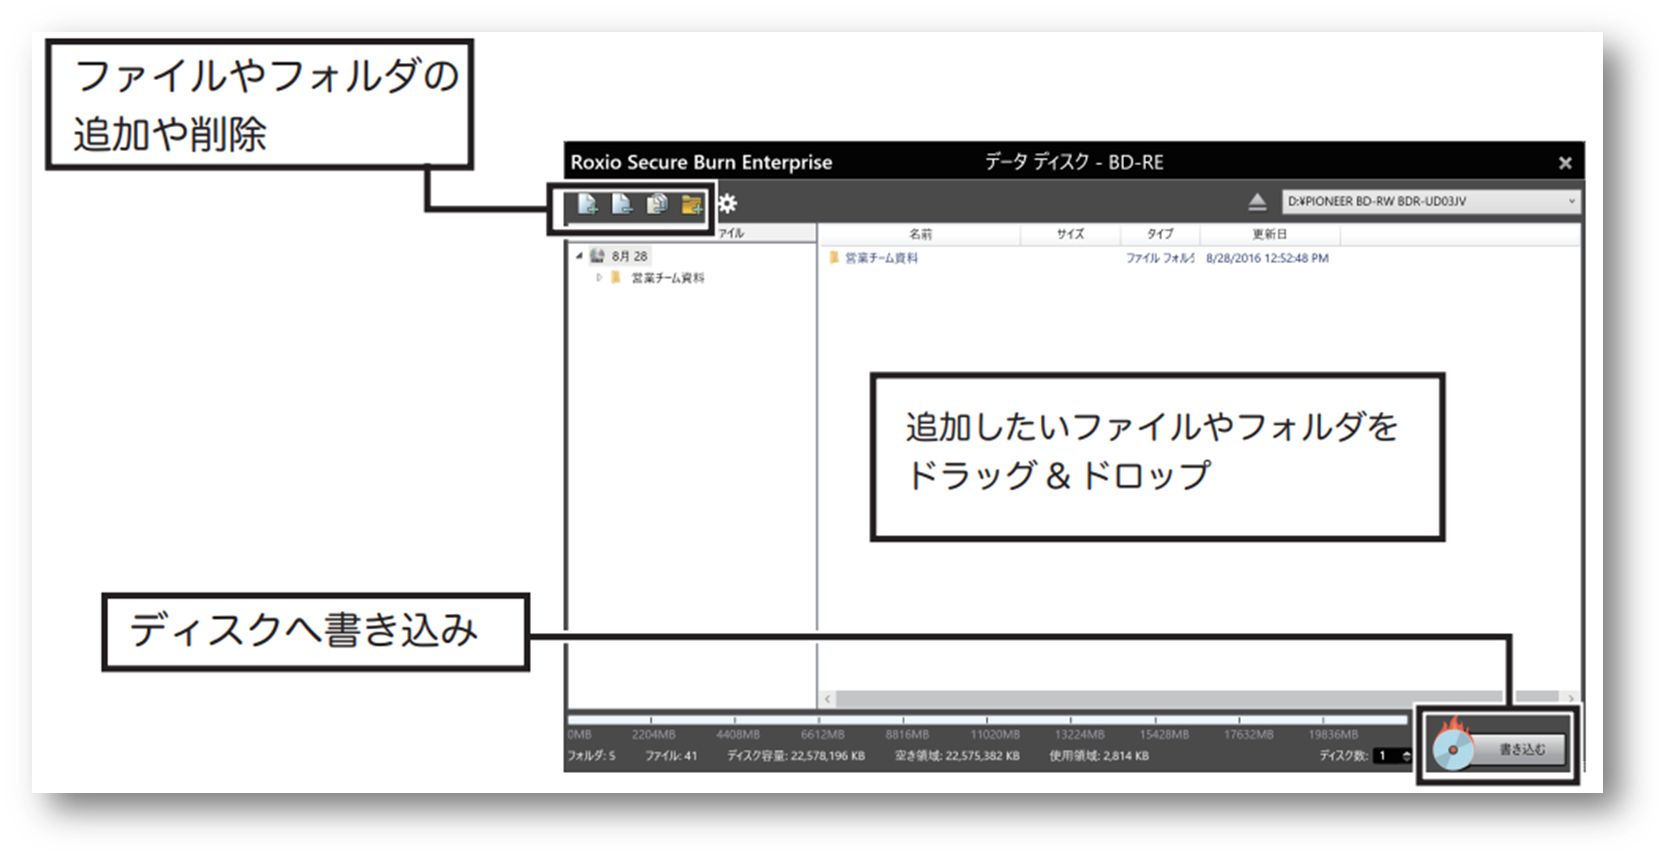Close the Roxio Secure Burn window
The image size is (1668, 858).
(x=1565, y=162)
